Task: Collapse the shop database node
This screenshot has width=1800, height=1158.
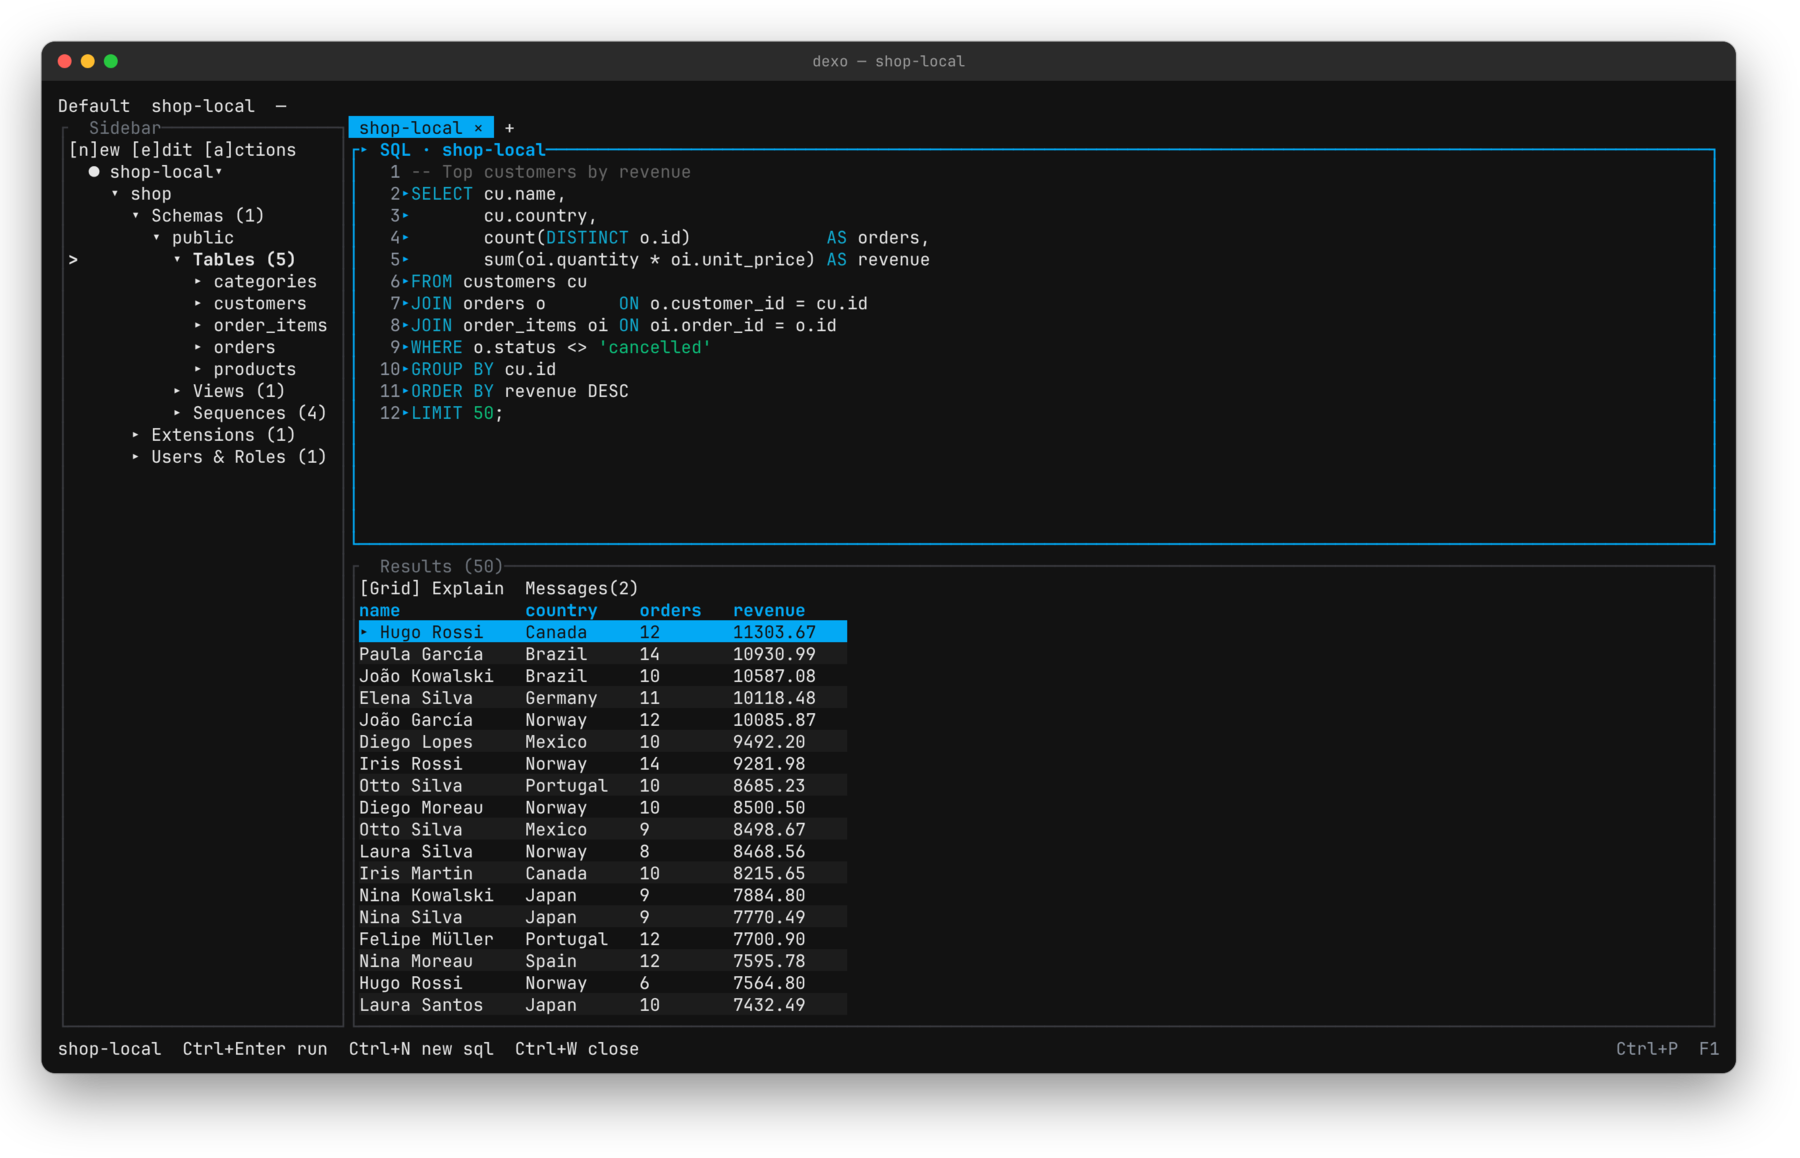Action: [115, 194]
